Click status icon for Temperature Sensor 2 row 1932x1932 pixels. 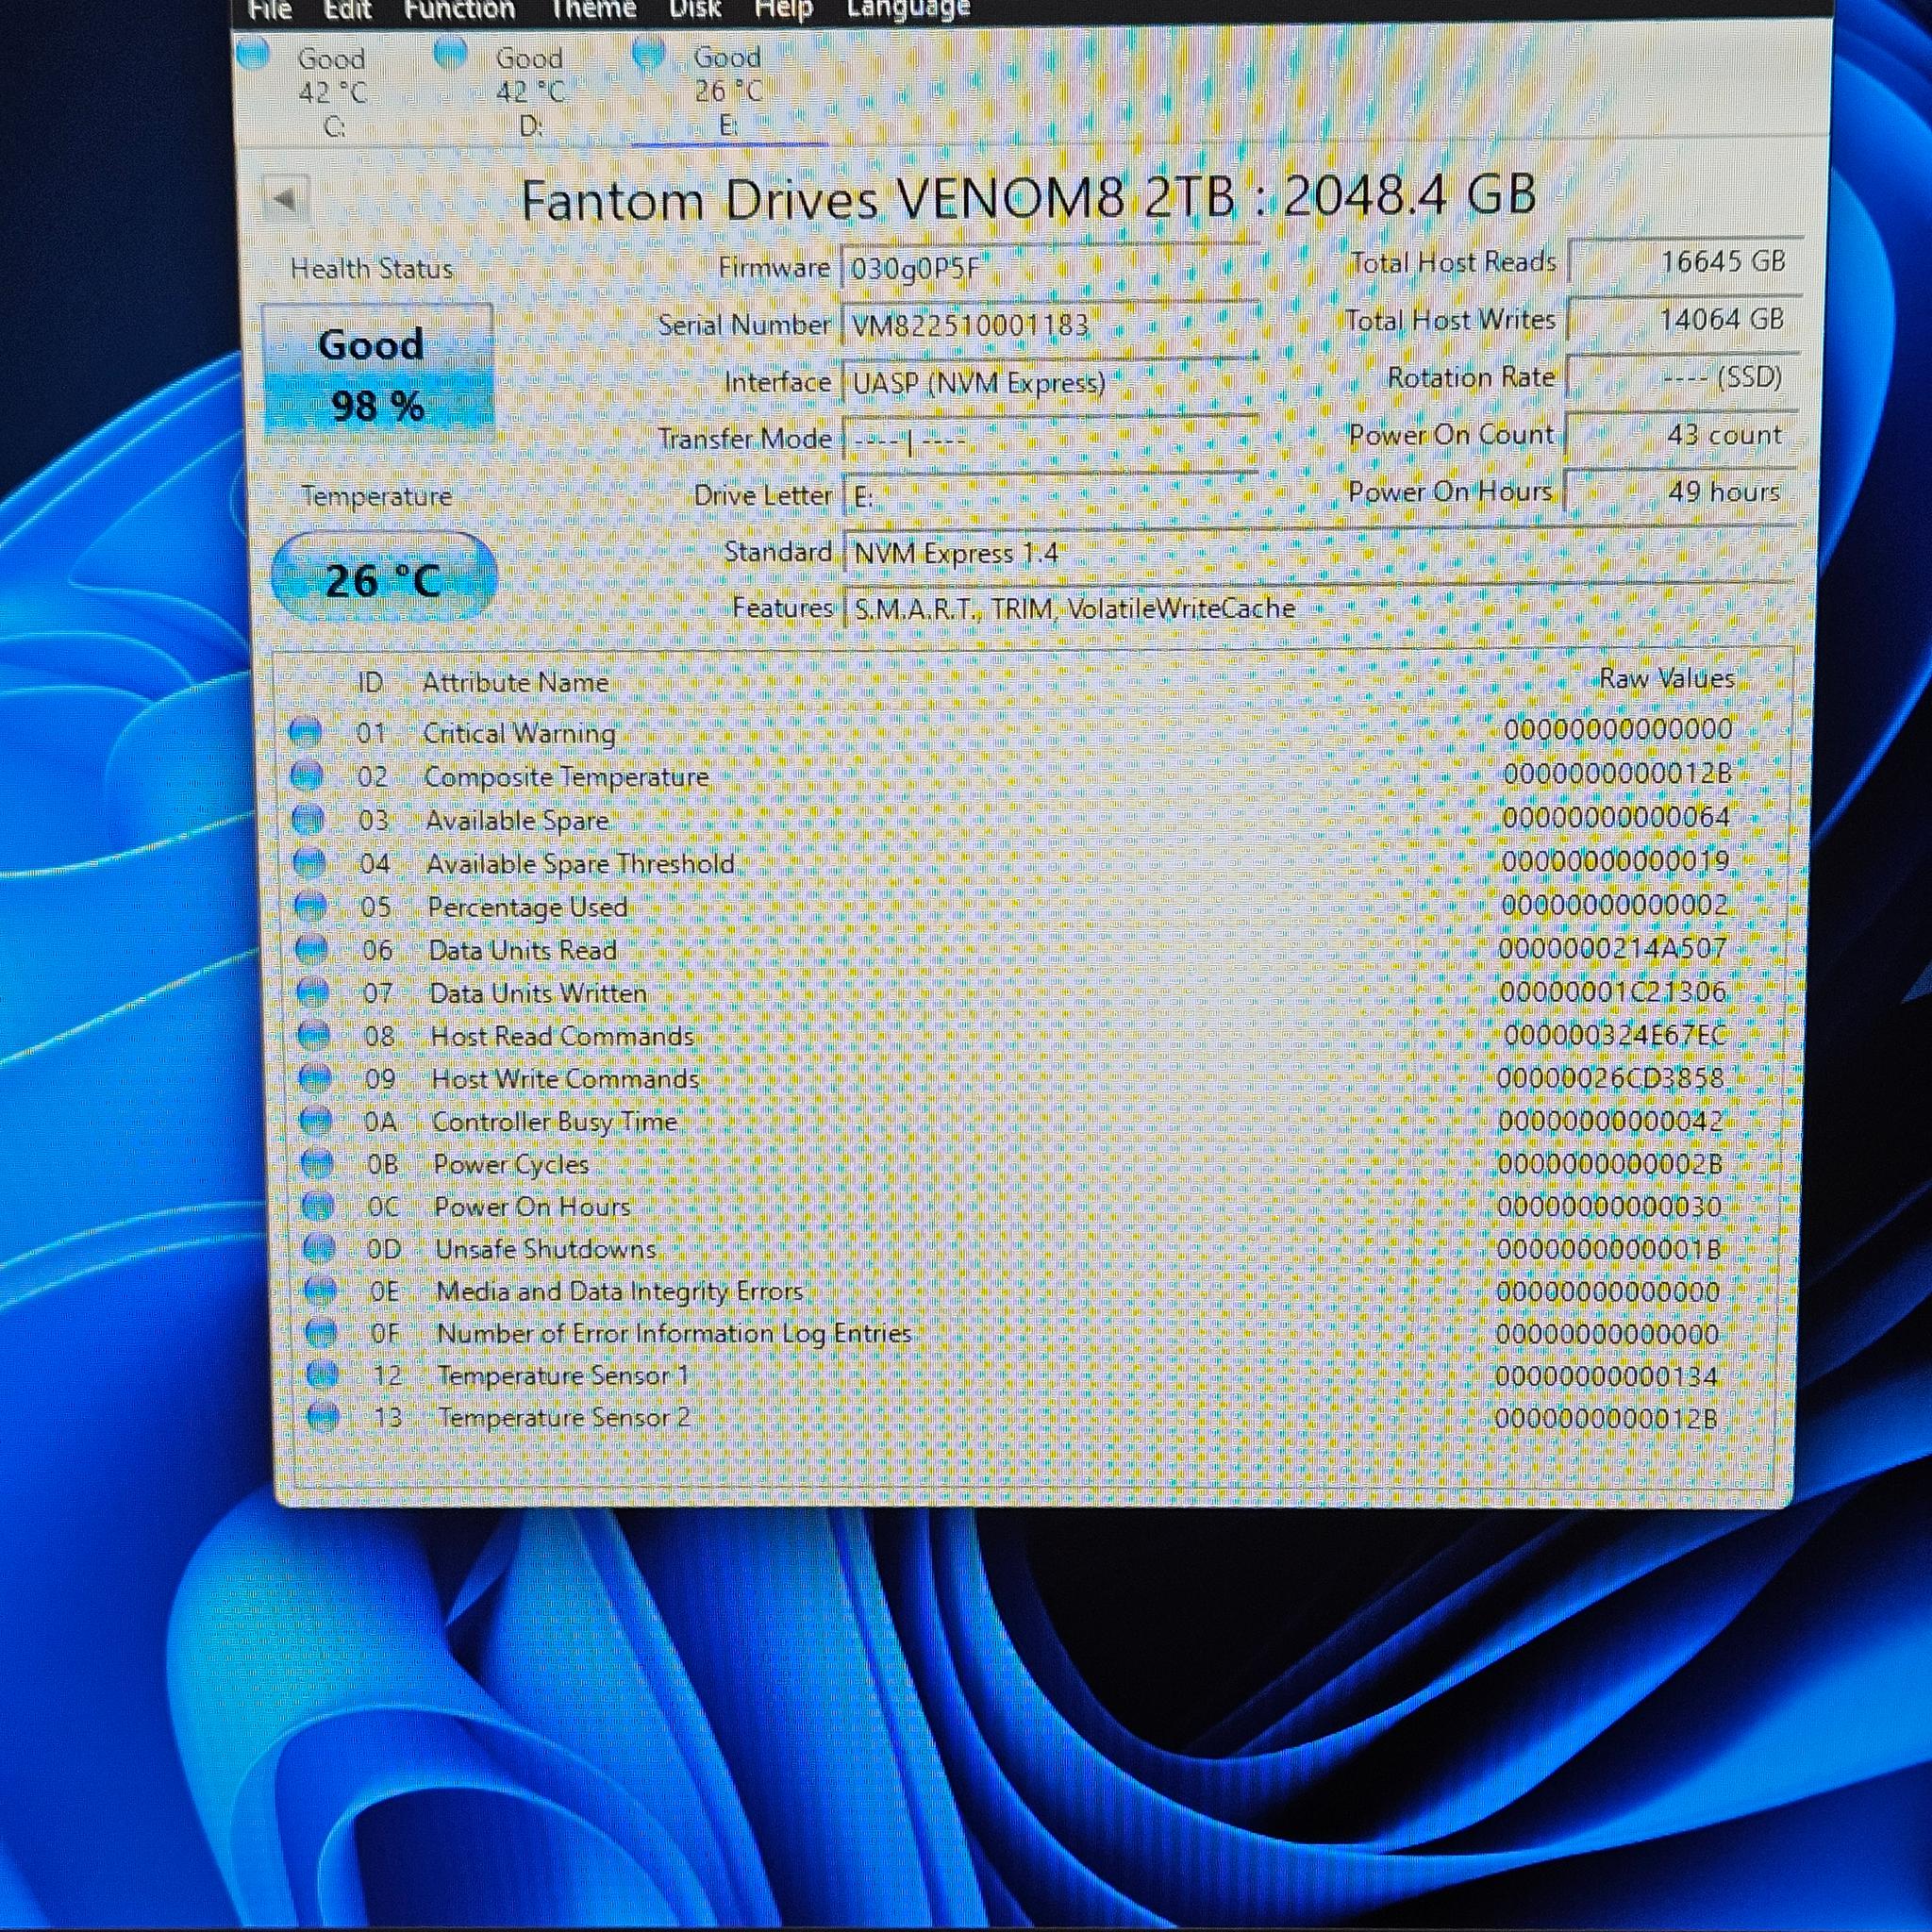coord(323,1416)
